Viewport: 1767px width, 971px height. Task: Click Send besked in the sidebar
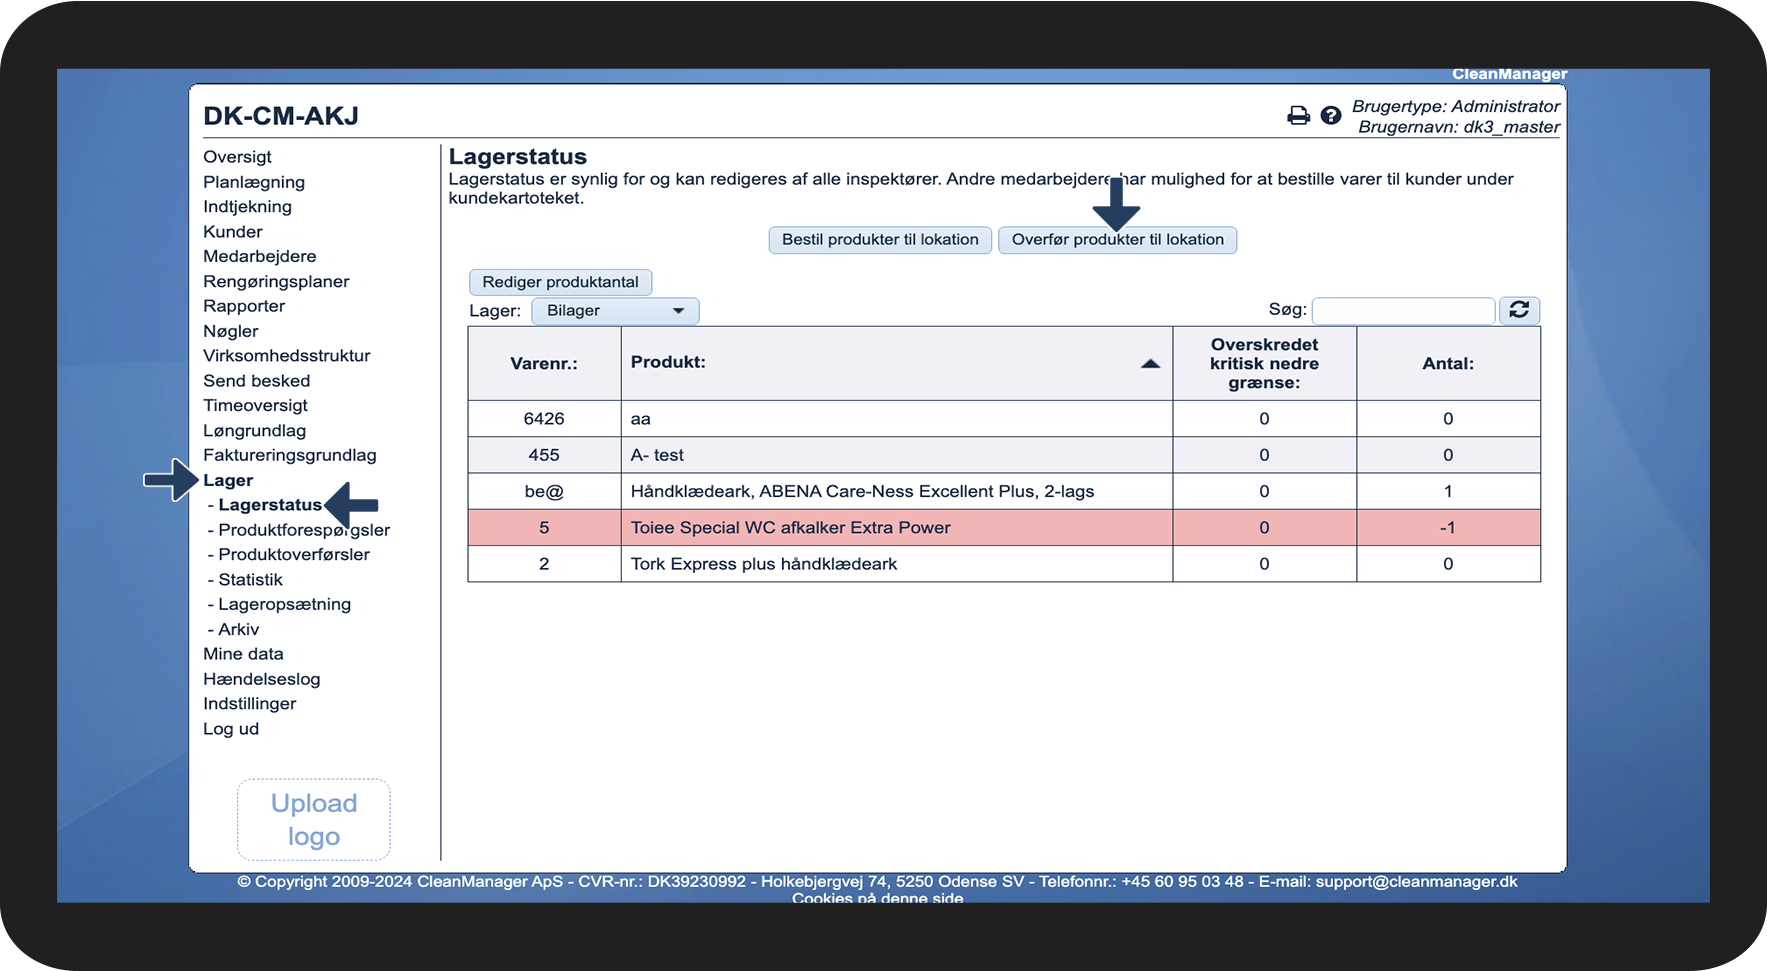pyautogui.click(x=257, y=381)
